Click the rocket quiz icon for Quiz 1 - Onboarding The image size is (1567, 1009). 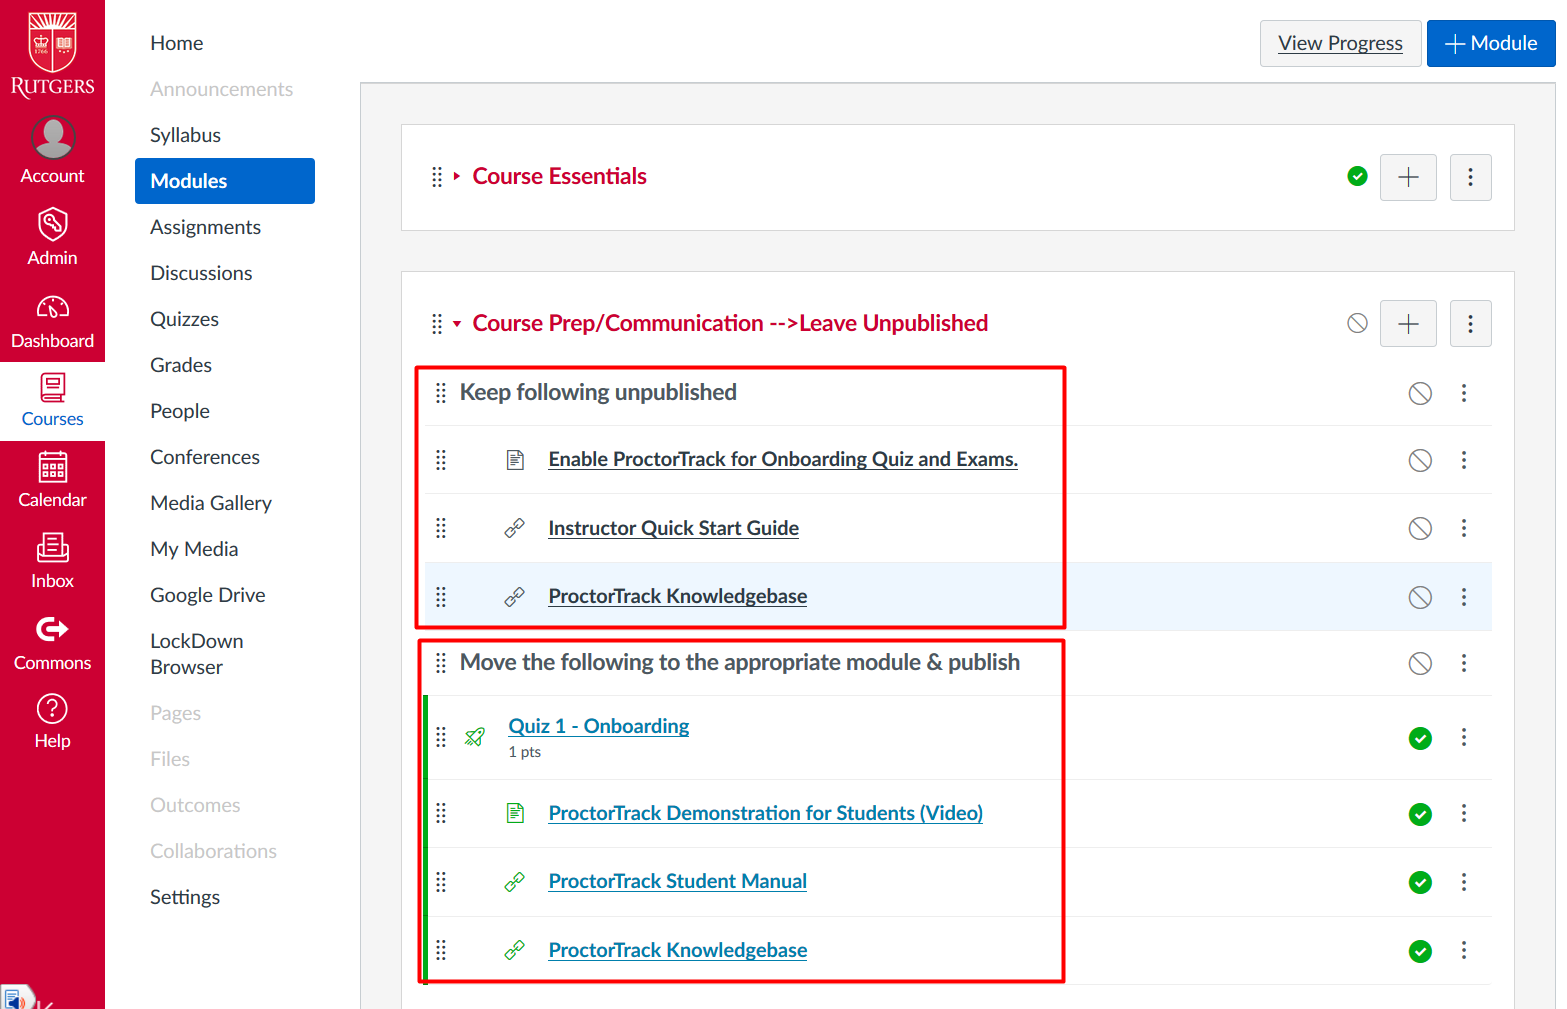475,737
